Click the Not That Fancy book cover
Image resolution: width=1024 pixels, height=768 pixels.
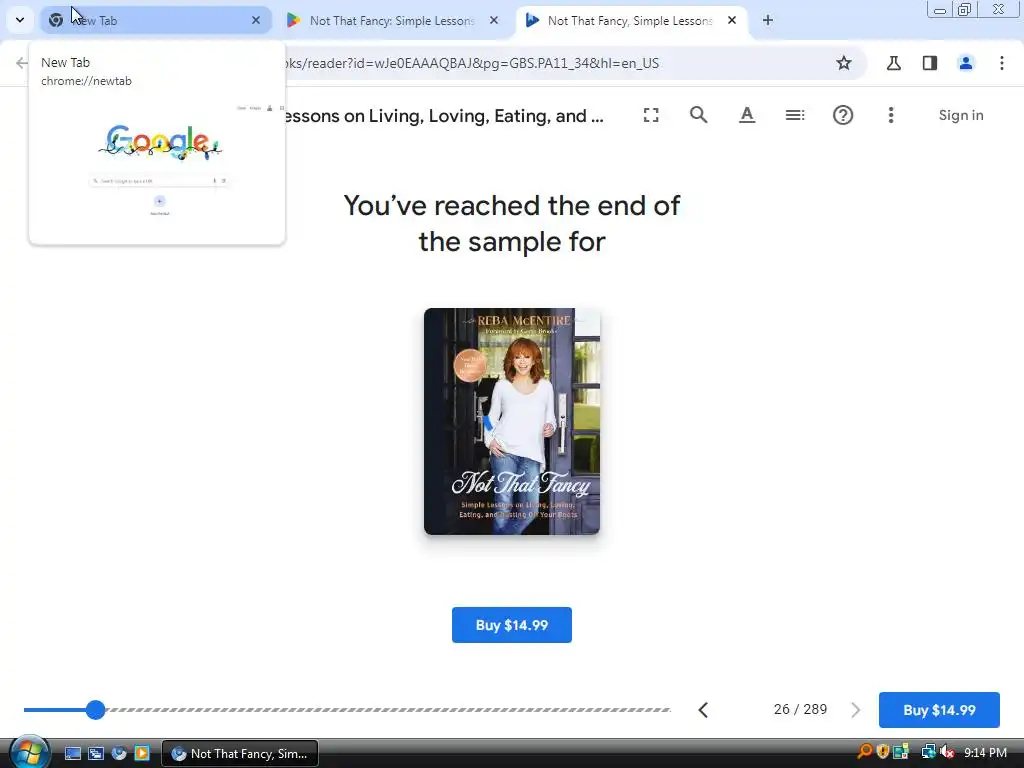[x=512, y=421]
